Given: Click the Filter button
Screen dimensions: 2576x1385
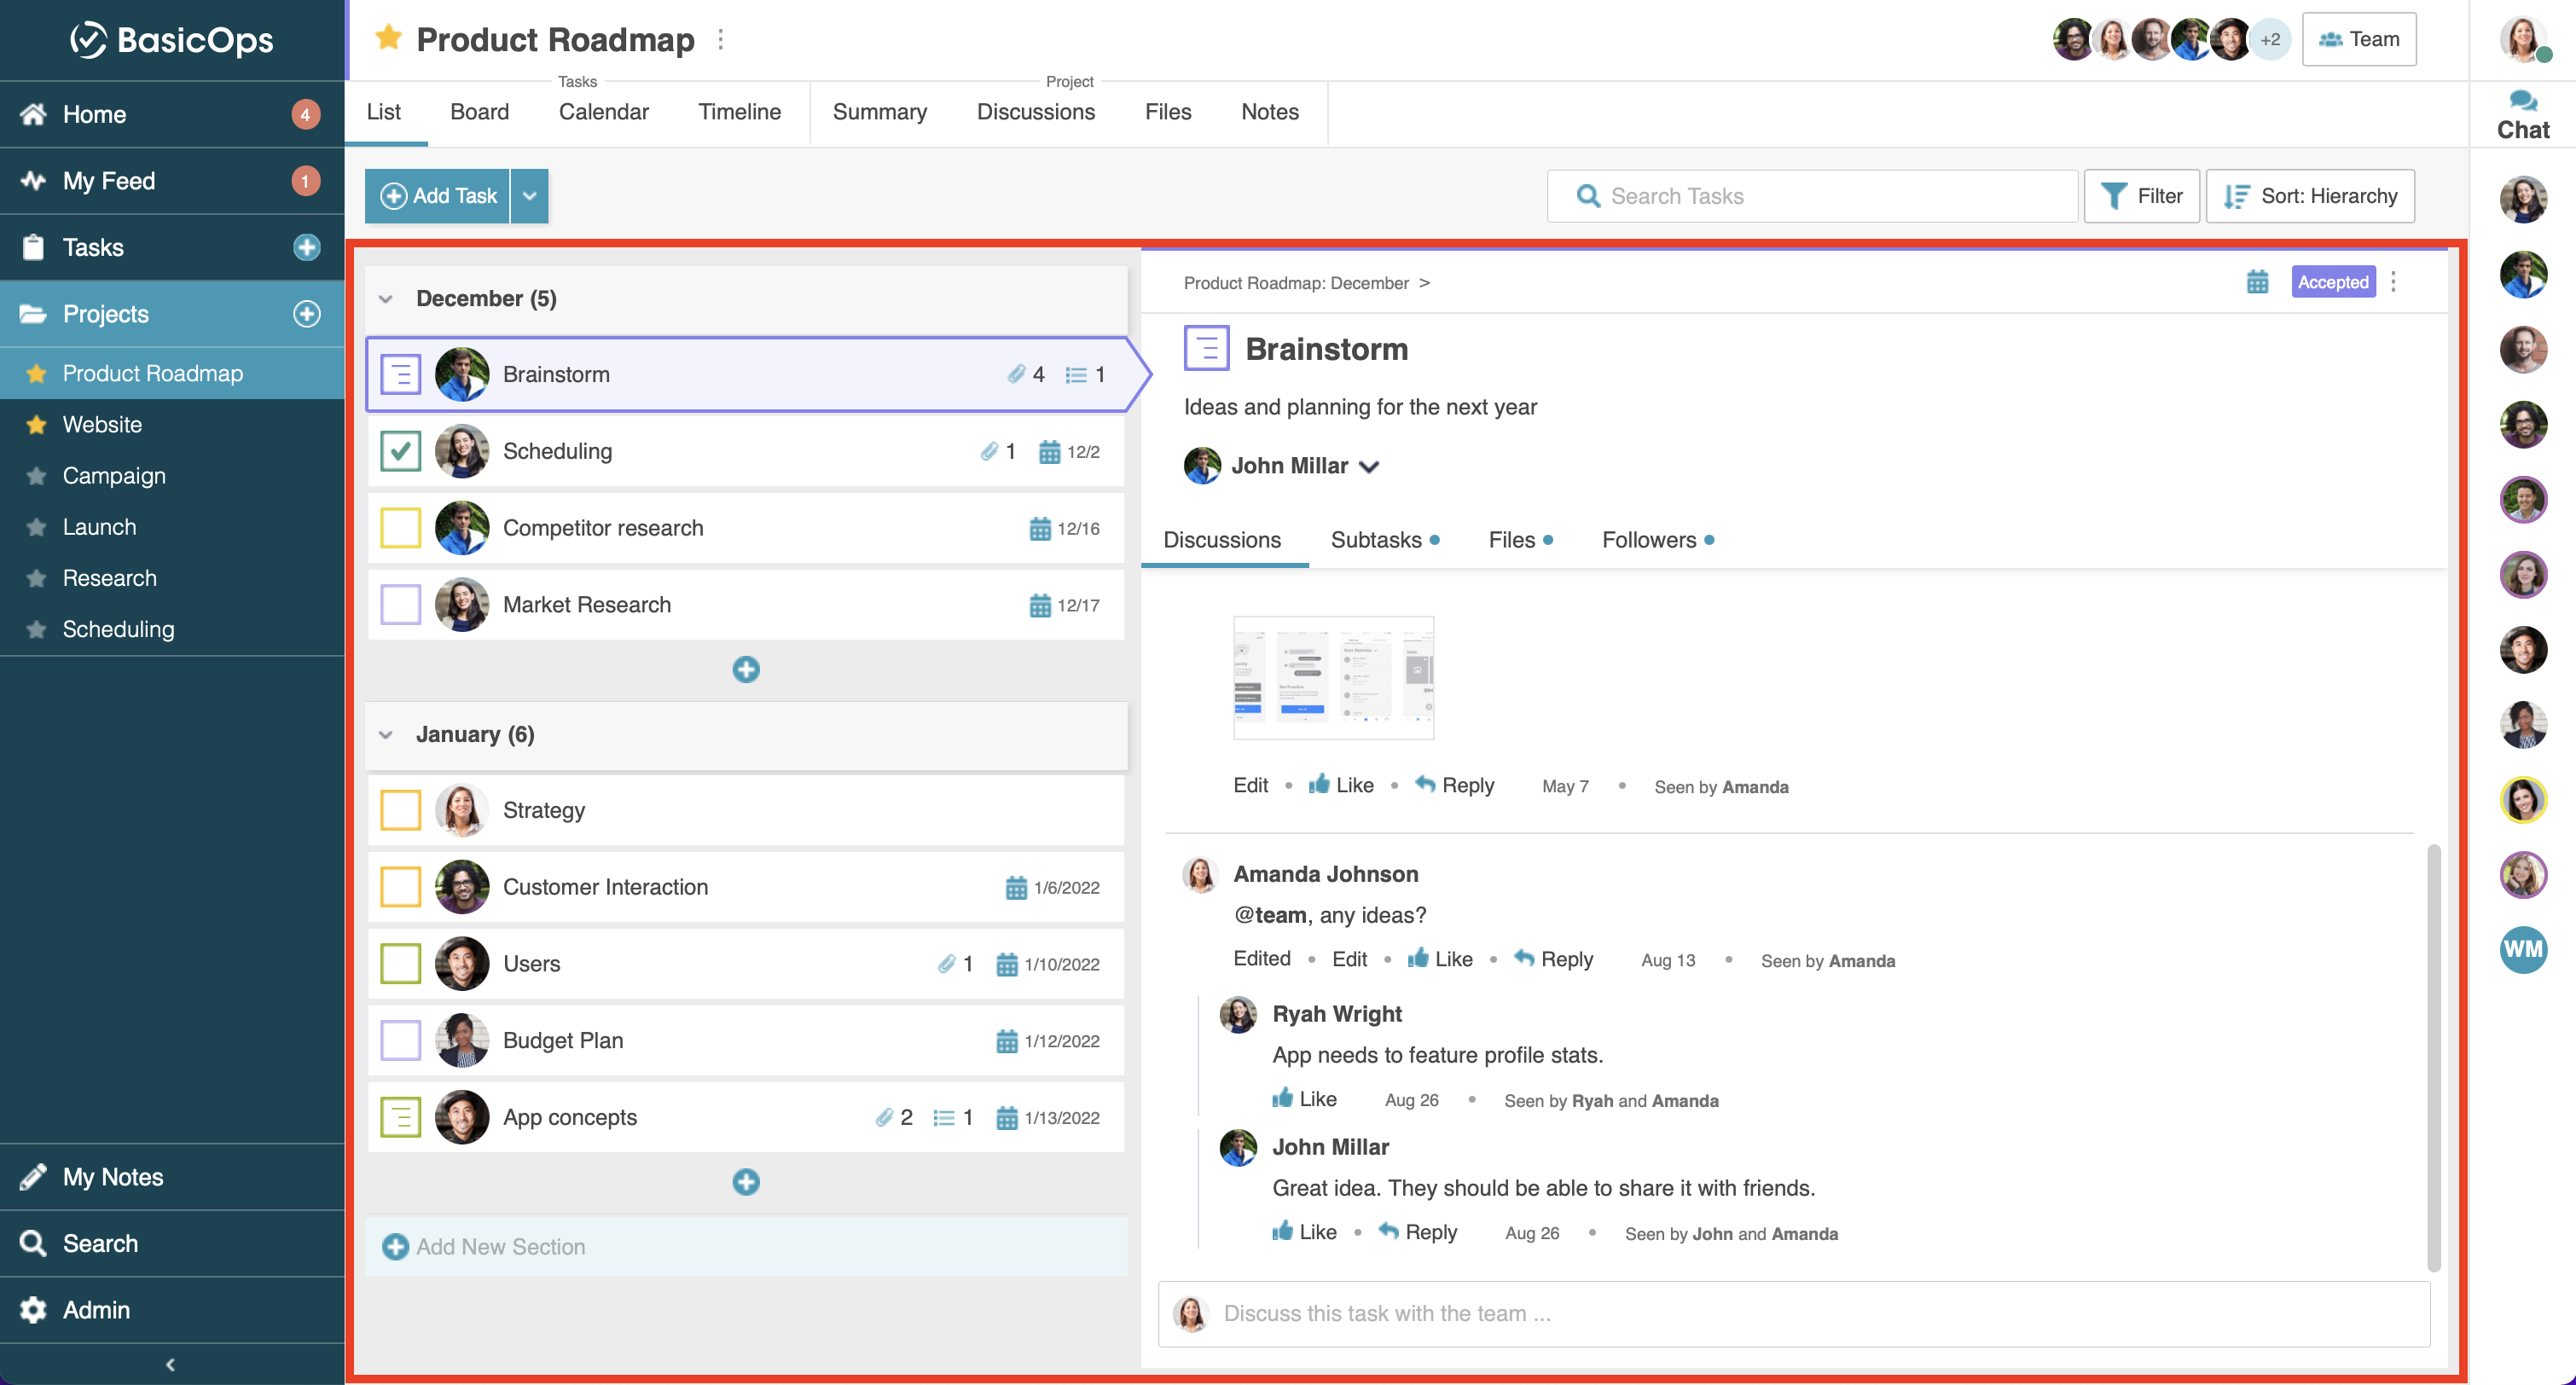Looking at the screenshot, I should [x=2141, y=196].
